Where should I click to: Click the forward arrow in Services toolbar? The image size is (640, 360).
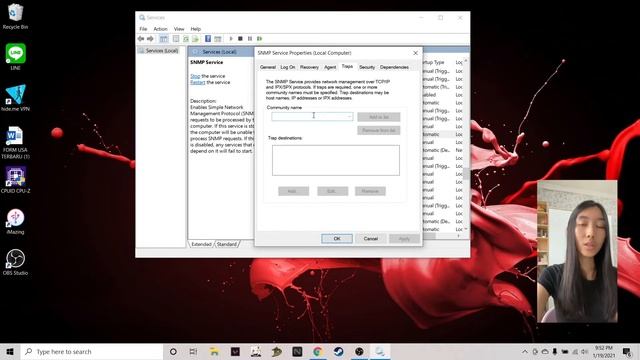point(151,38)
